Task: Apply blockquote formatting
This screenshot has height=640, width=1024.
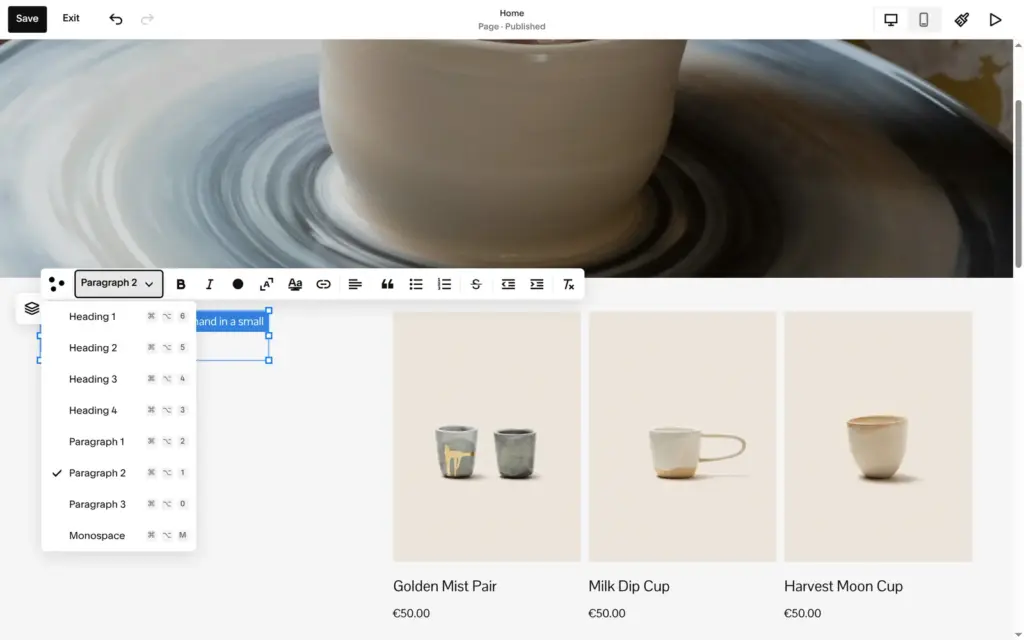Action: click(387, 284)
